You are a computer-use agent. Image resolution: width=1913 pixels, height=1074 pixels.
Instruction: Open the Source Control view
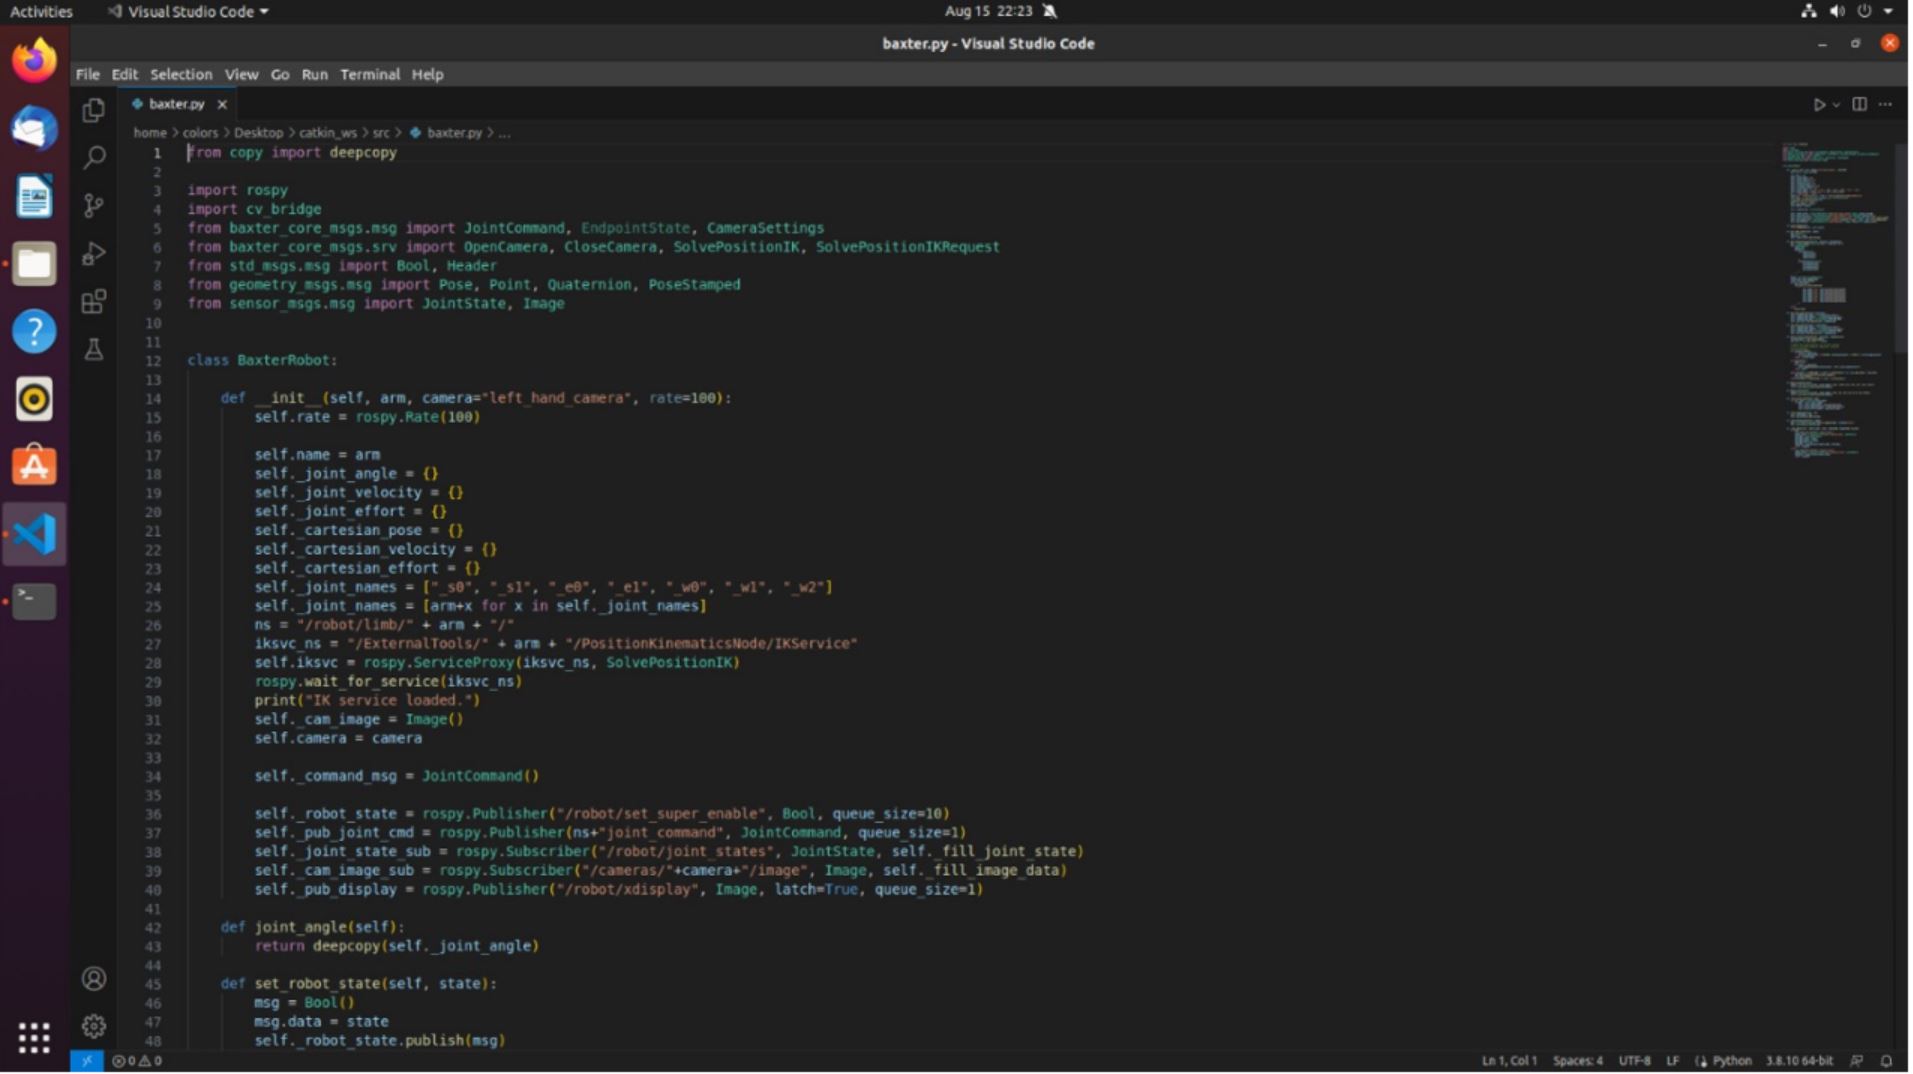pos(94,205)
